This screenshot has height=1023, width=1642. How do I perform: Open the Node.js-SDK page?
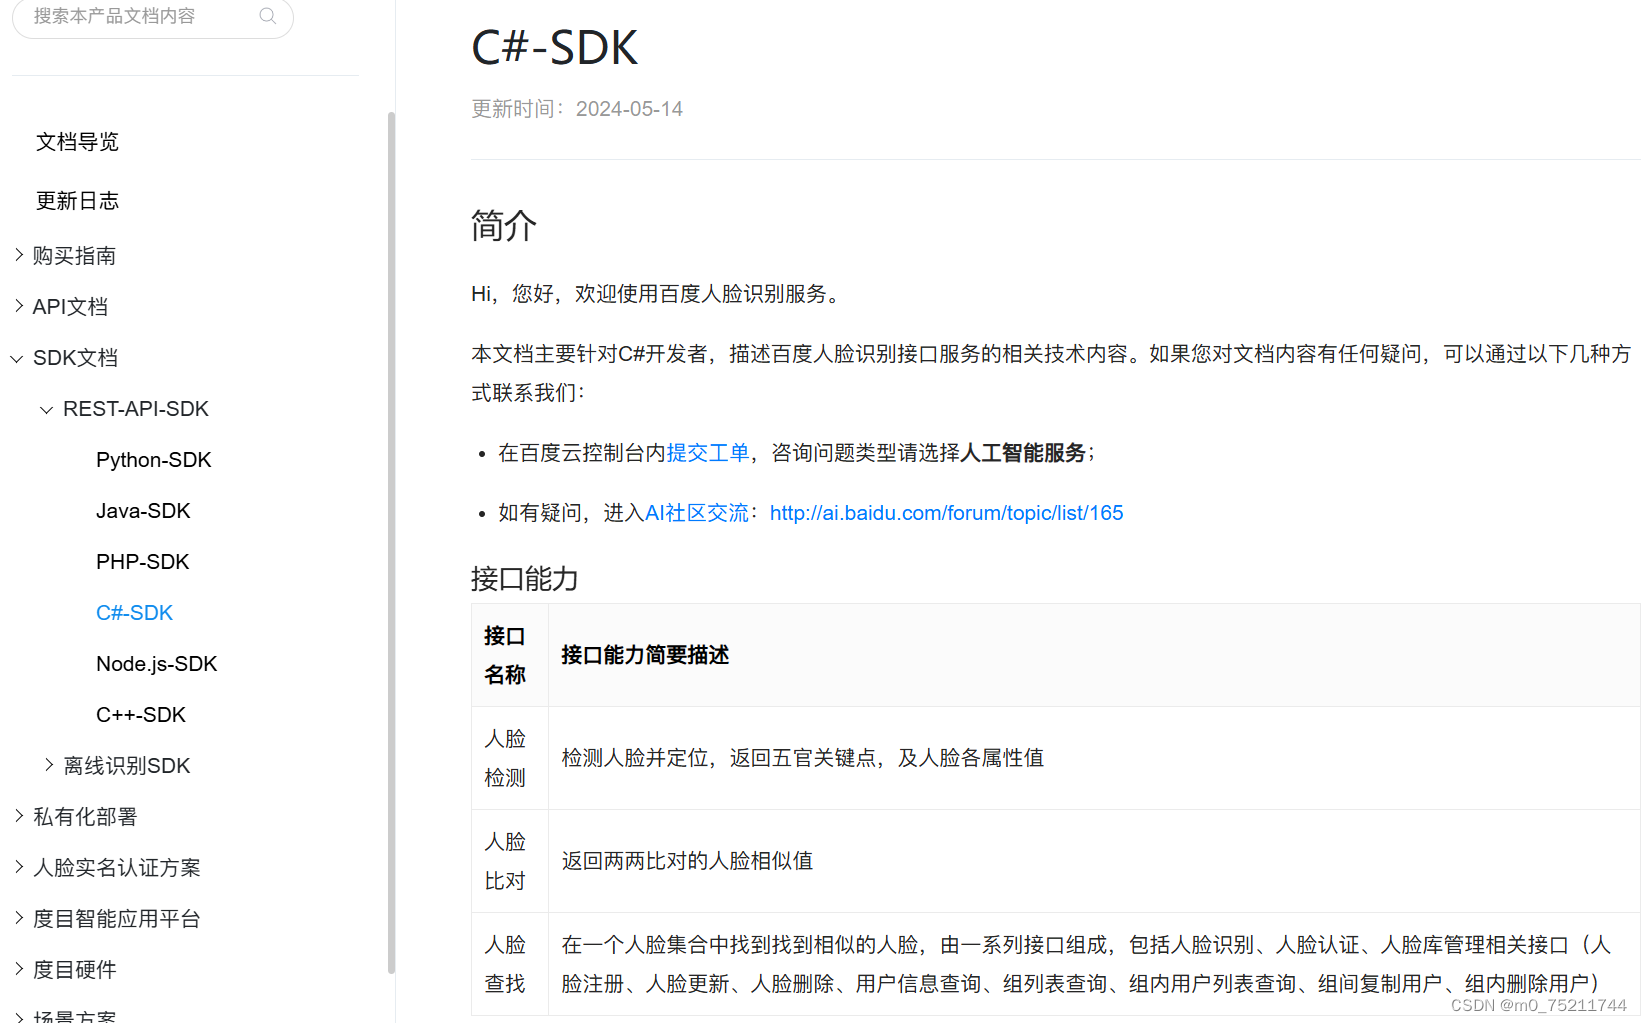pyautogui.click(x=156, y=663)
